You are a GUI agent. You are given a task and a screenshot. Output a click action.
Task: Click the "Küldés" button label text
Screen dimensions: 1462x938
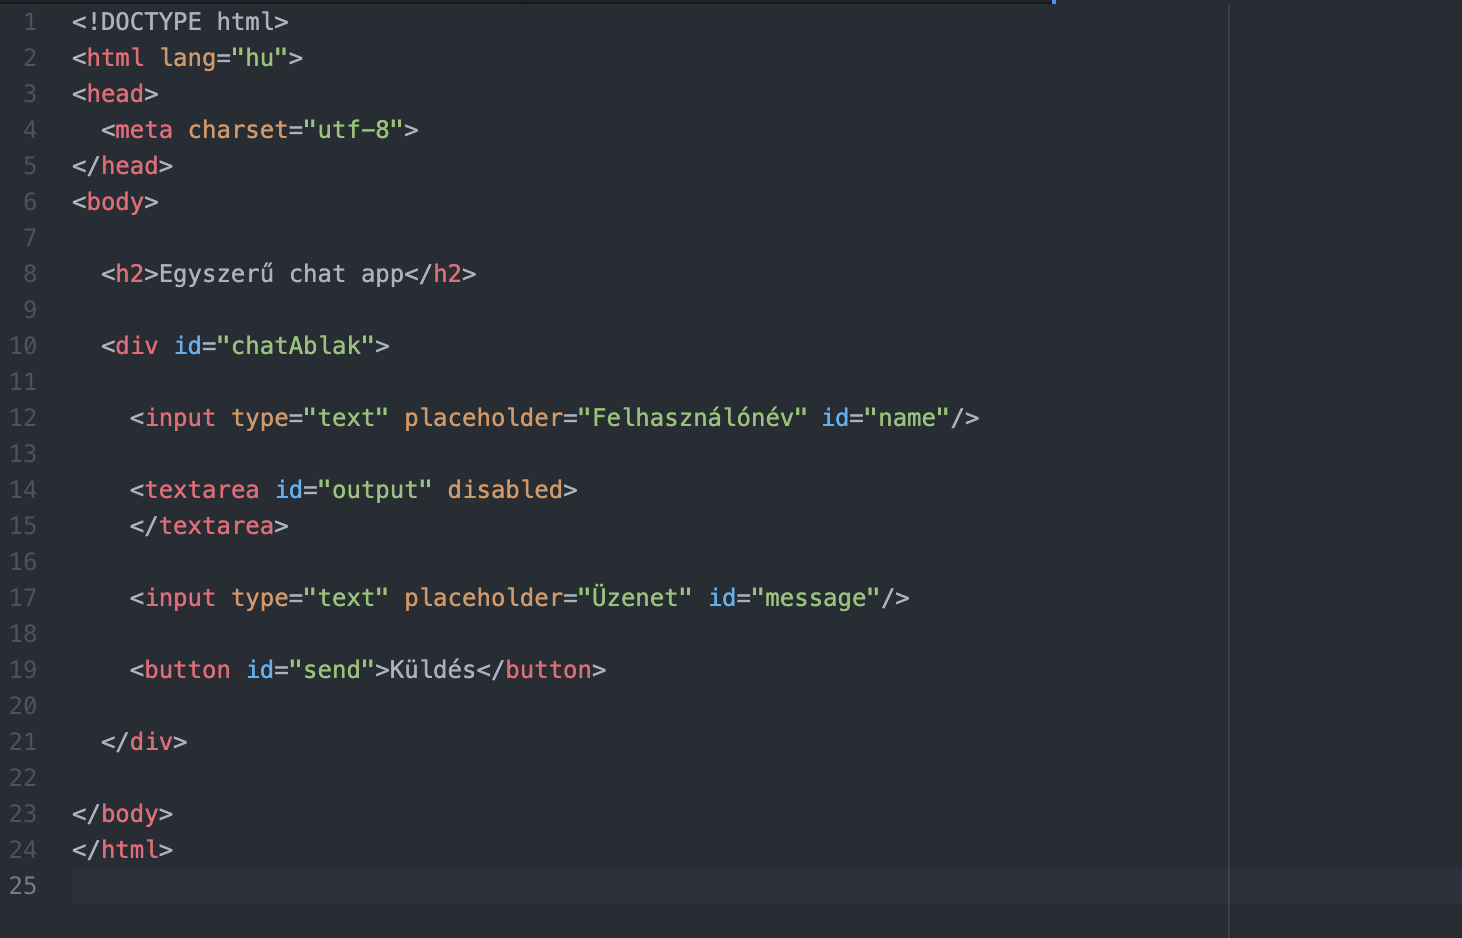pos(432,670)
